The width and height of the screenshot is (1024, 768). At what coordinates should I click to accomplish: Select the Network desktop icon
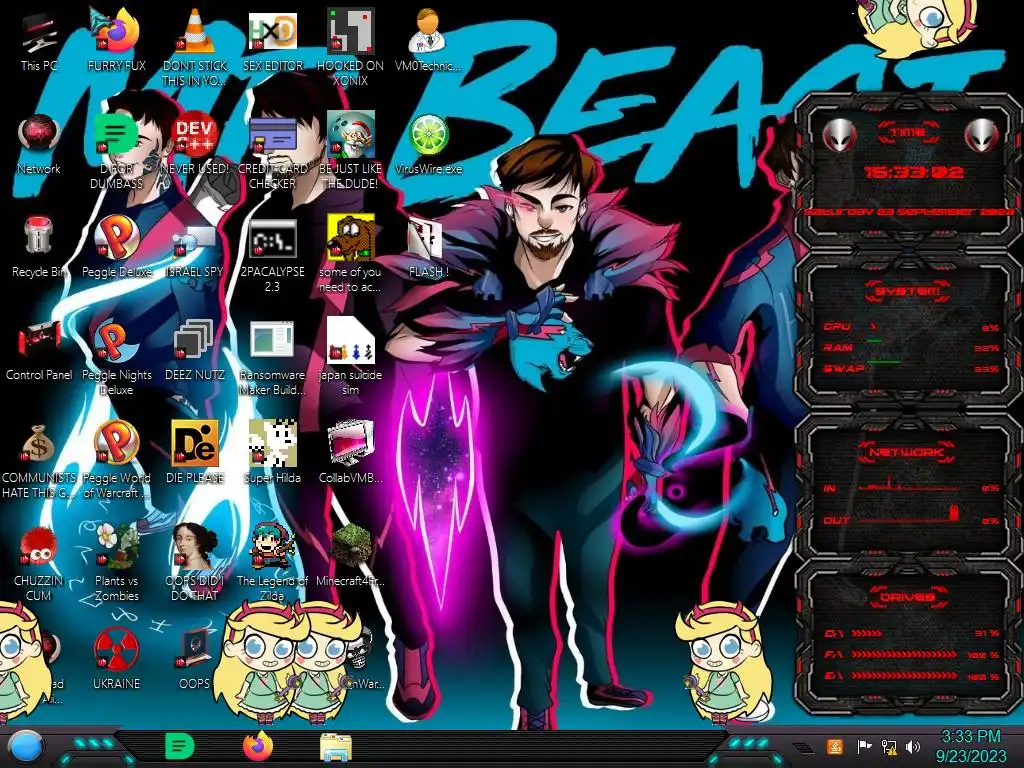tap(39, 144)
